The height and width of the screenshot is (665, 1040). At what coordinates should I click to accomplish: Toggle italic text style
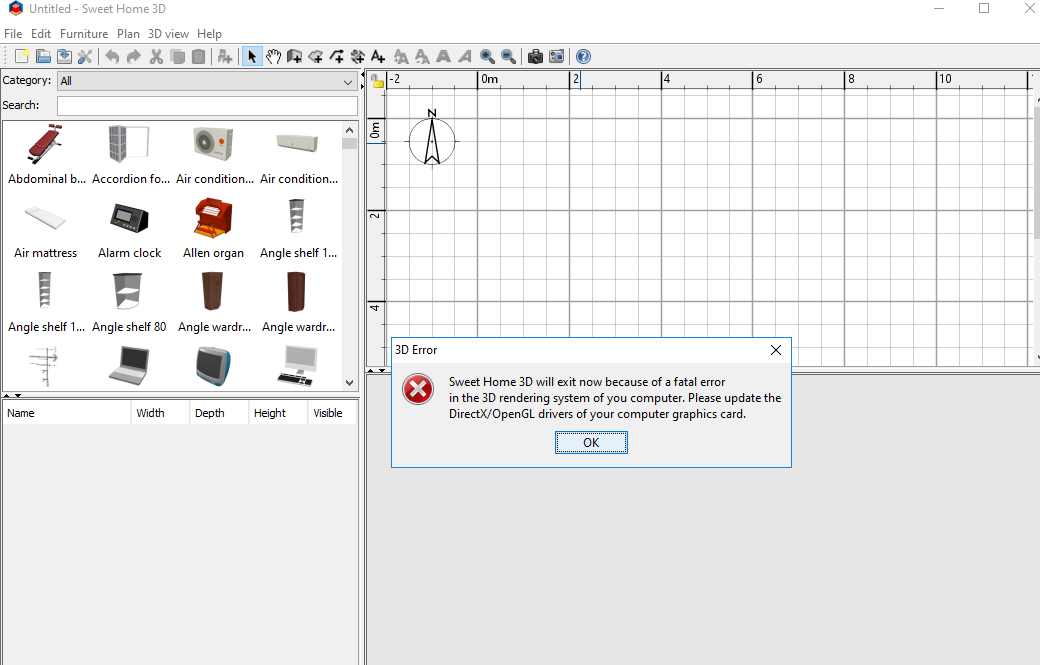[x=464, y=57]
